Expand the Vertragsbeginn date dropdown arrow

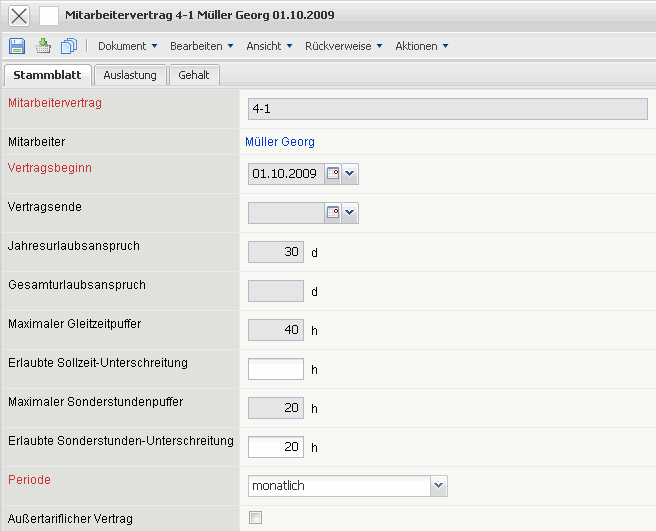pyautogui.click(x=350, y=174)
